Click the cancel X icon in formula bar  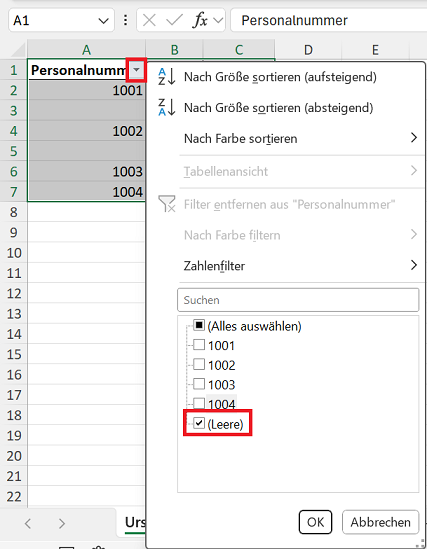tap(149, 20)
